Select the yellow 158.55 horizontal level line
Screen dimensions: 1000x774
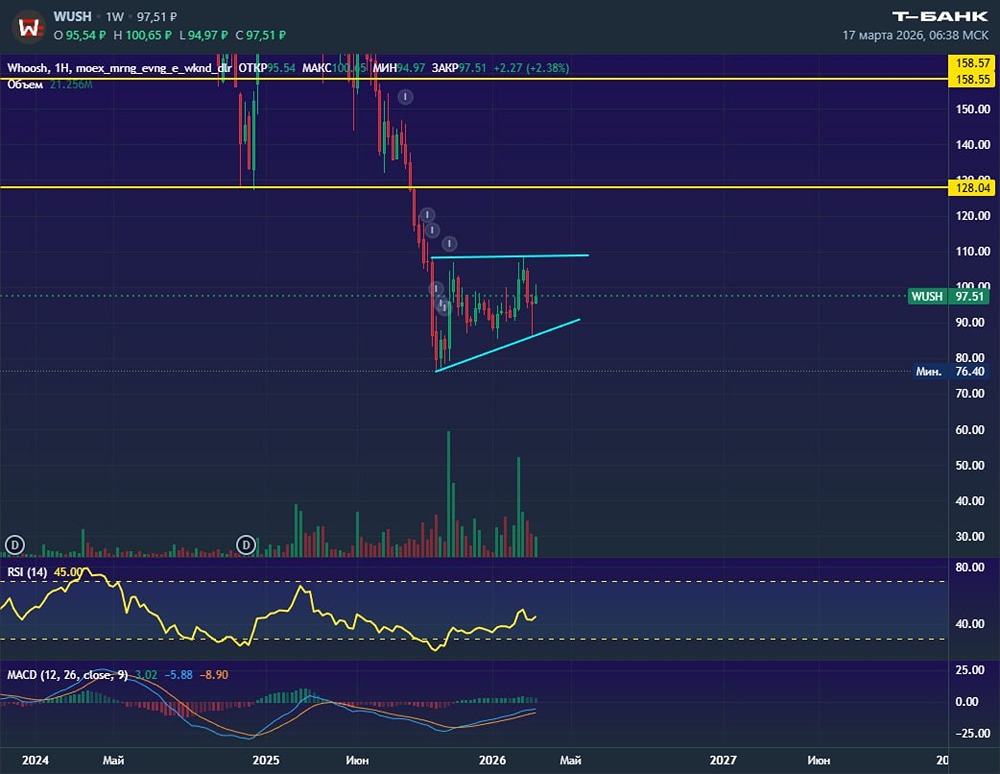pyautogui.click(x=474, y=79)
